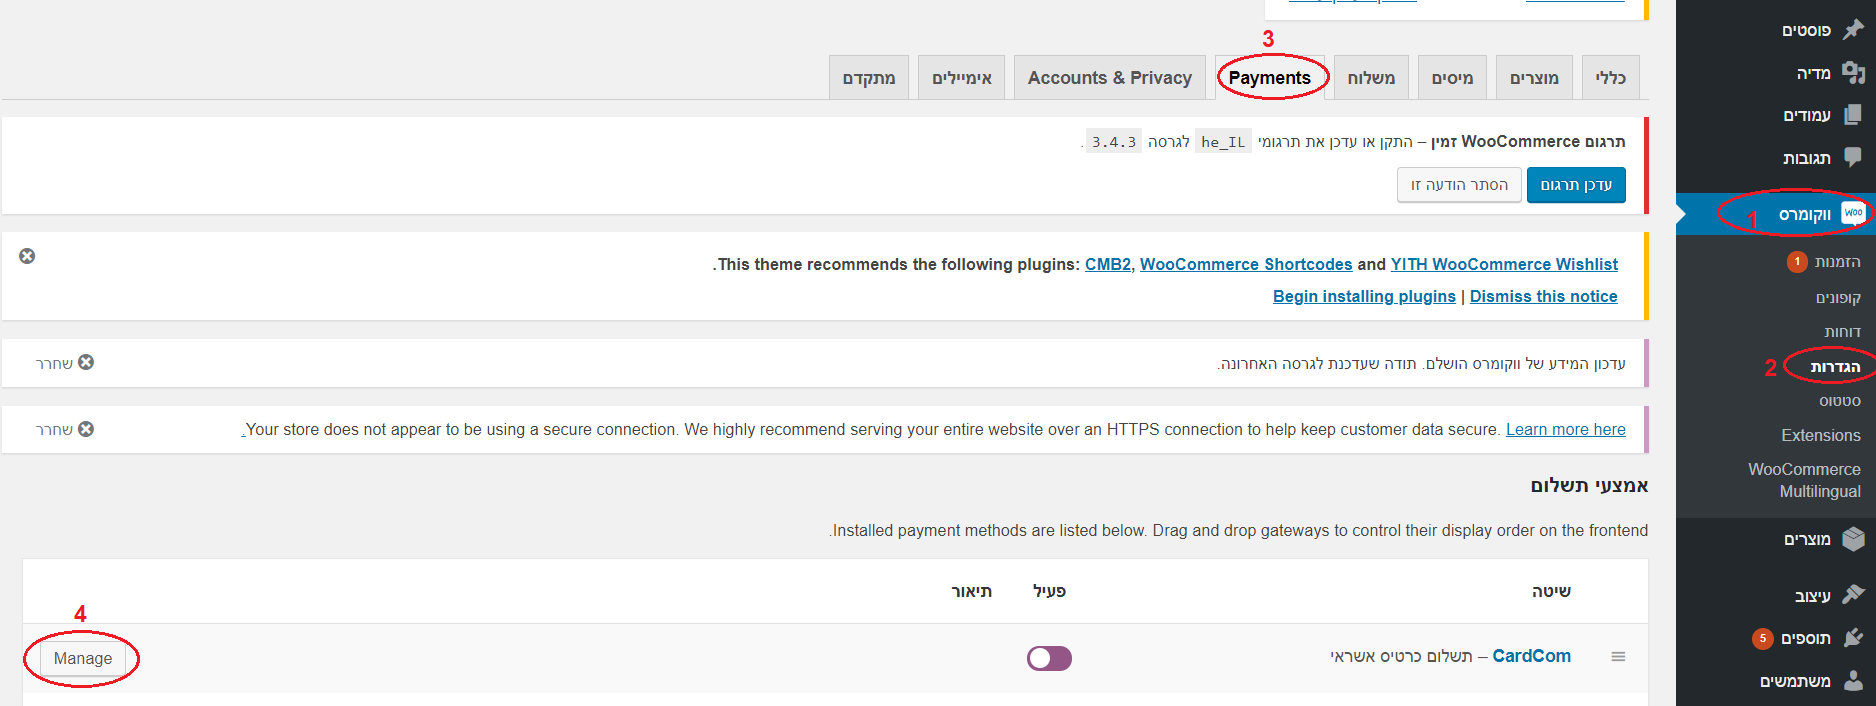Click the CardCom drag handle
Image resolution: width=1876 pixels, height=706 pixels.
[x=1618, y=657]
